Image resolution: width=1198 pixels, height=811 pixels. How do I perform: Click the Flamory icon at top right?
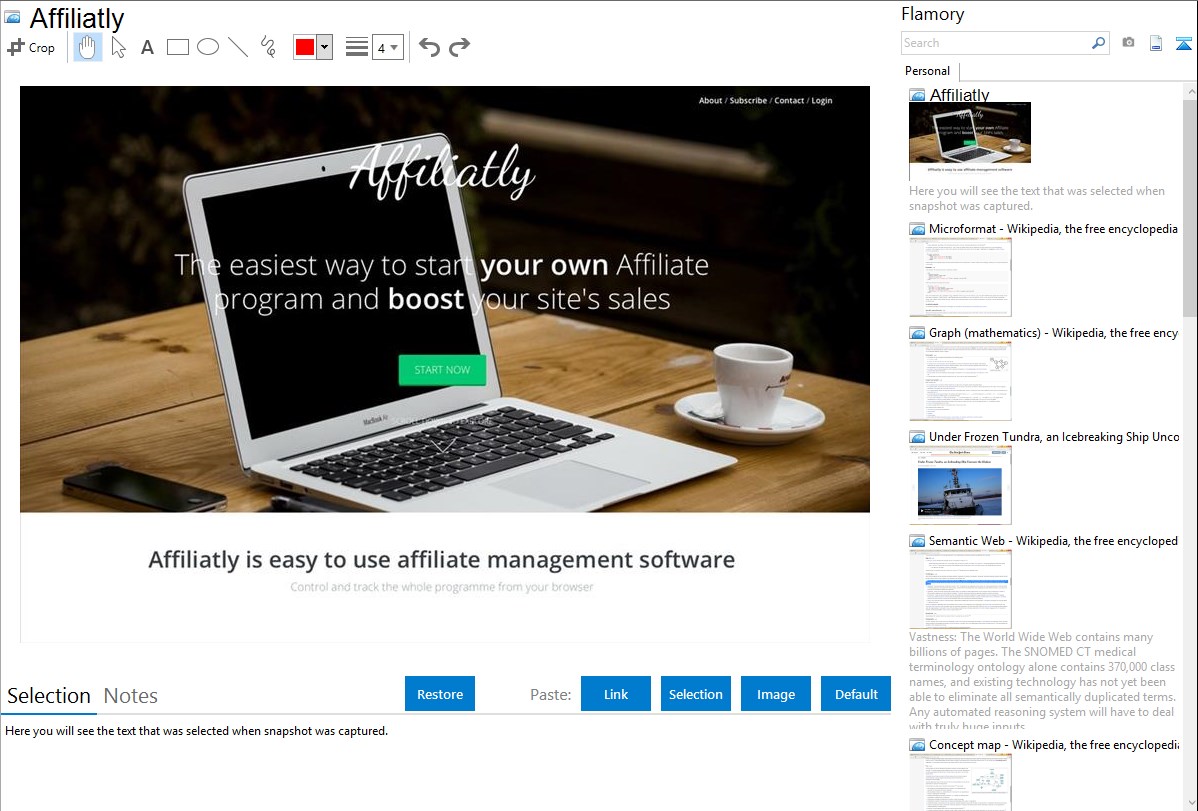(1183, 43)
